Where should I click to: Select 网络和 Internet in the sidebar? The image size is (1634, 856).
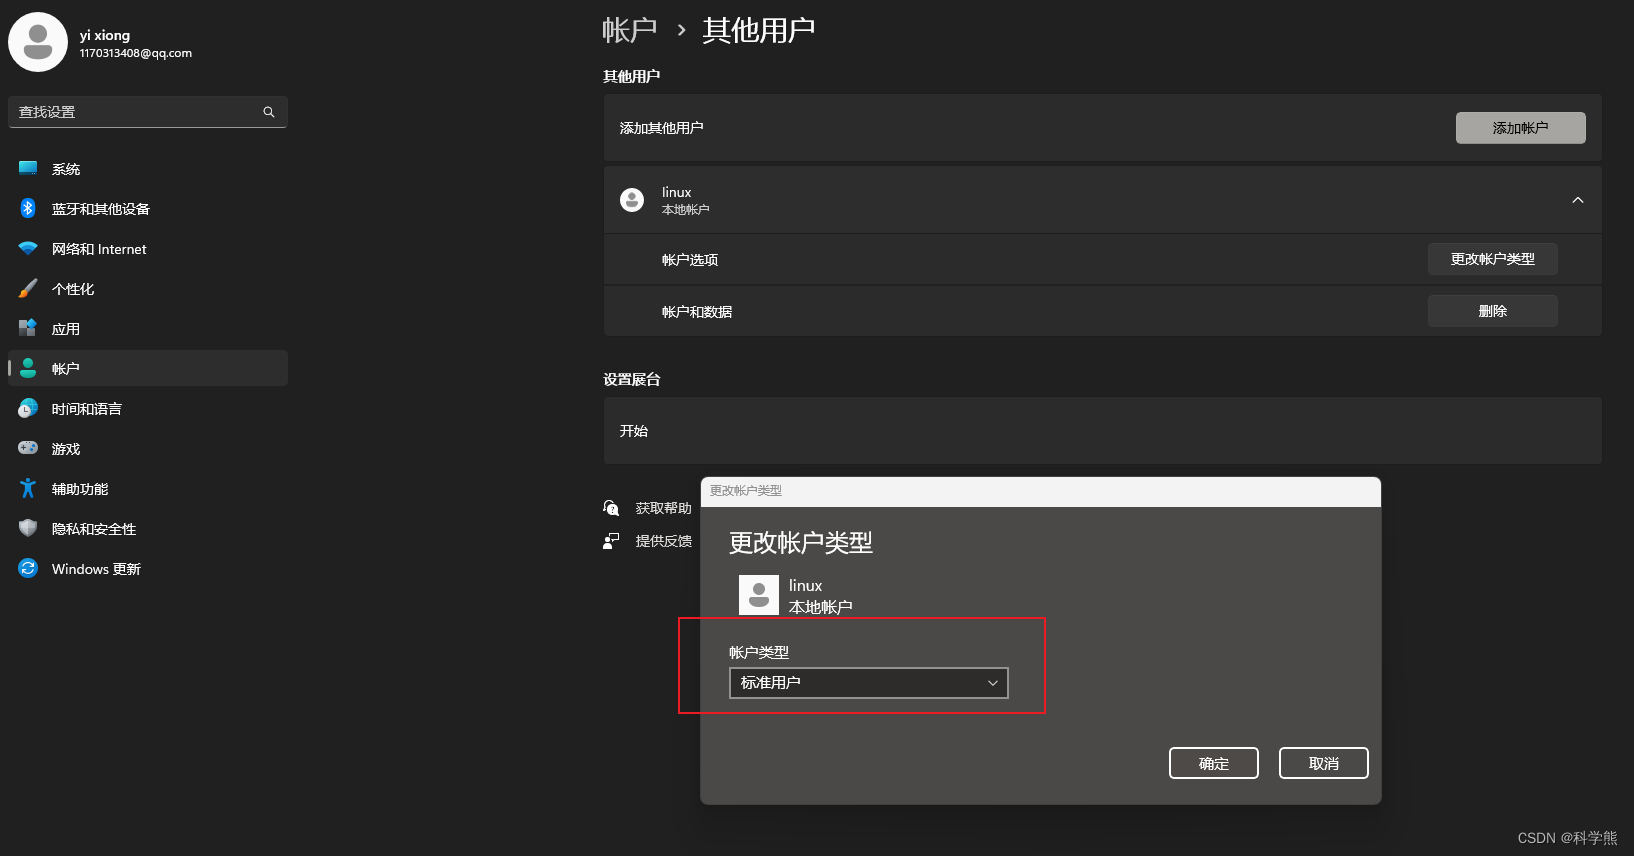click(x=148, y=249)
